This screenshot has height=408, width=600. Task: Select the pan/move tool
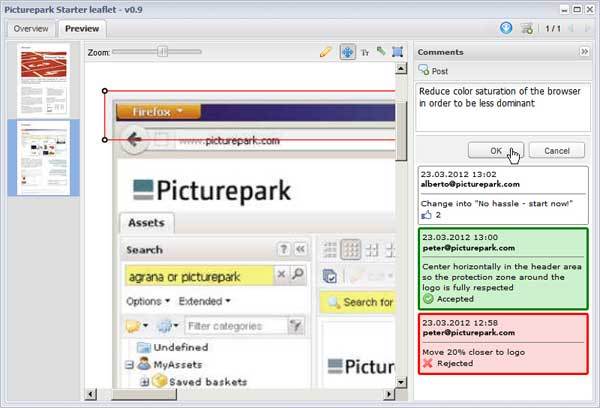[347, 52]
